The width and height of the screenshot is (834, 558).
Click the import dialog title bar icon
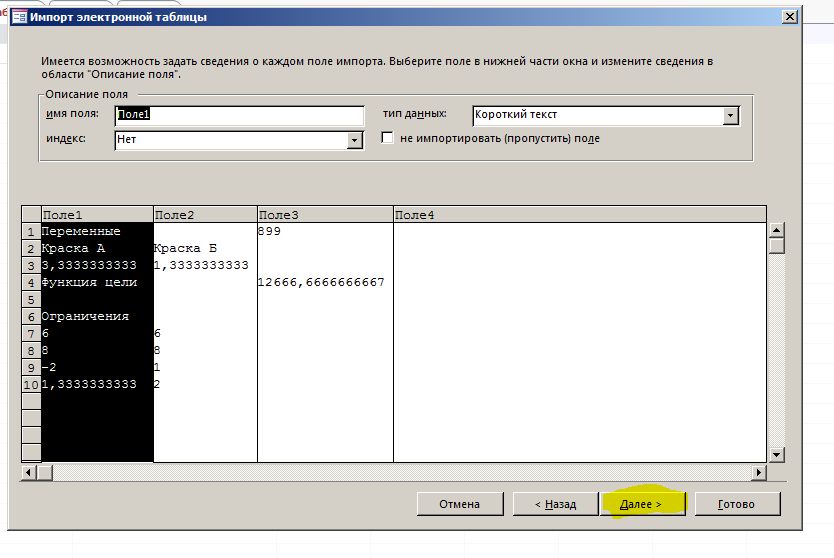click(x=19, y=17)
